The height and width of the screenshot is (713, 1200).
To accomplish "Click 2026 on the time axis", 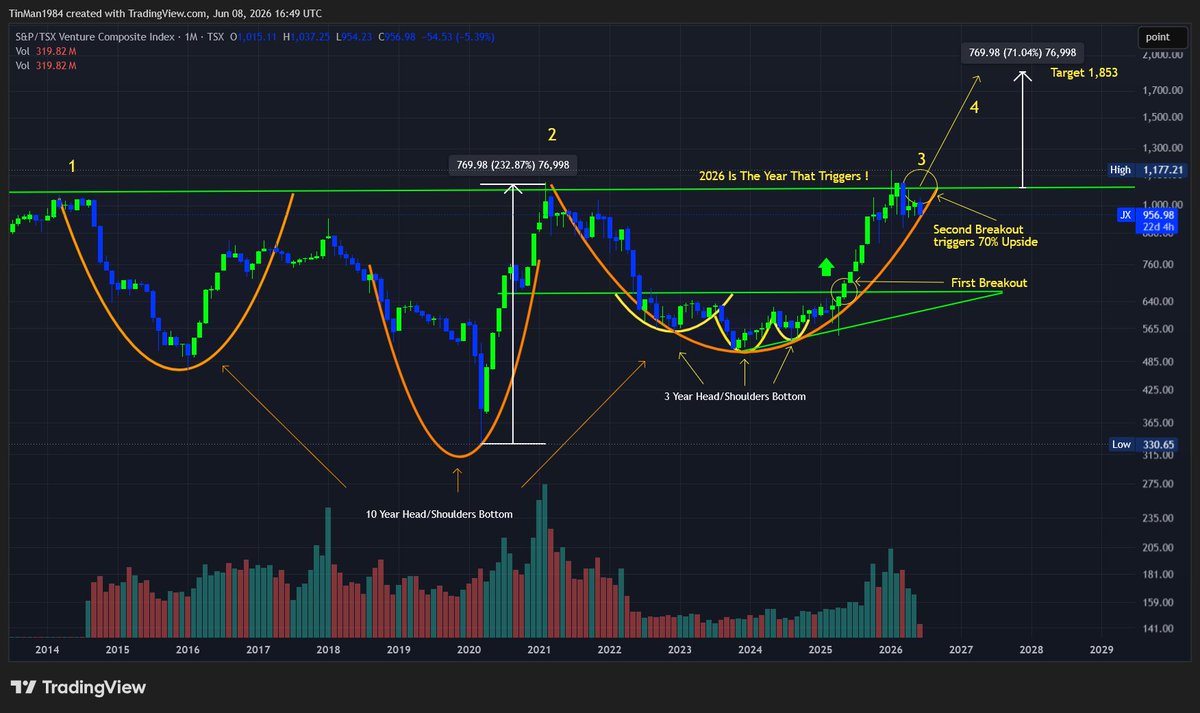I will coord(890,649).
